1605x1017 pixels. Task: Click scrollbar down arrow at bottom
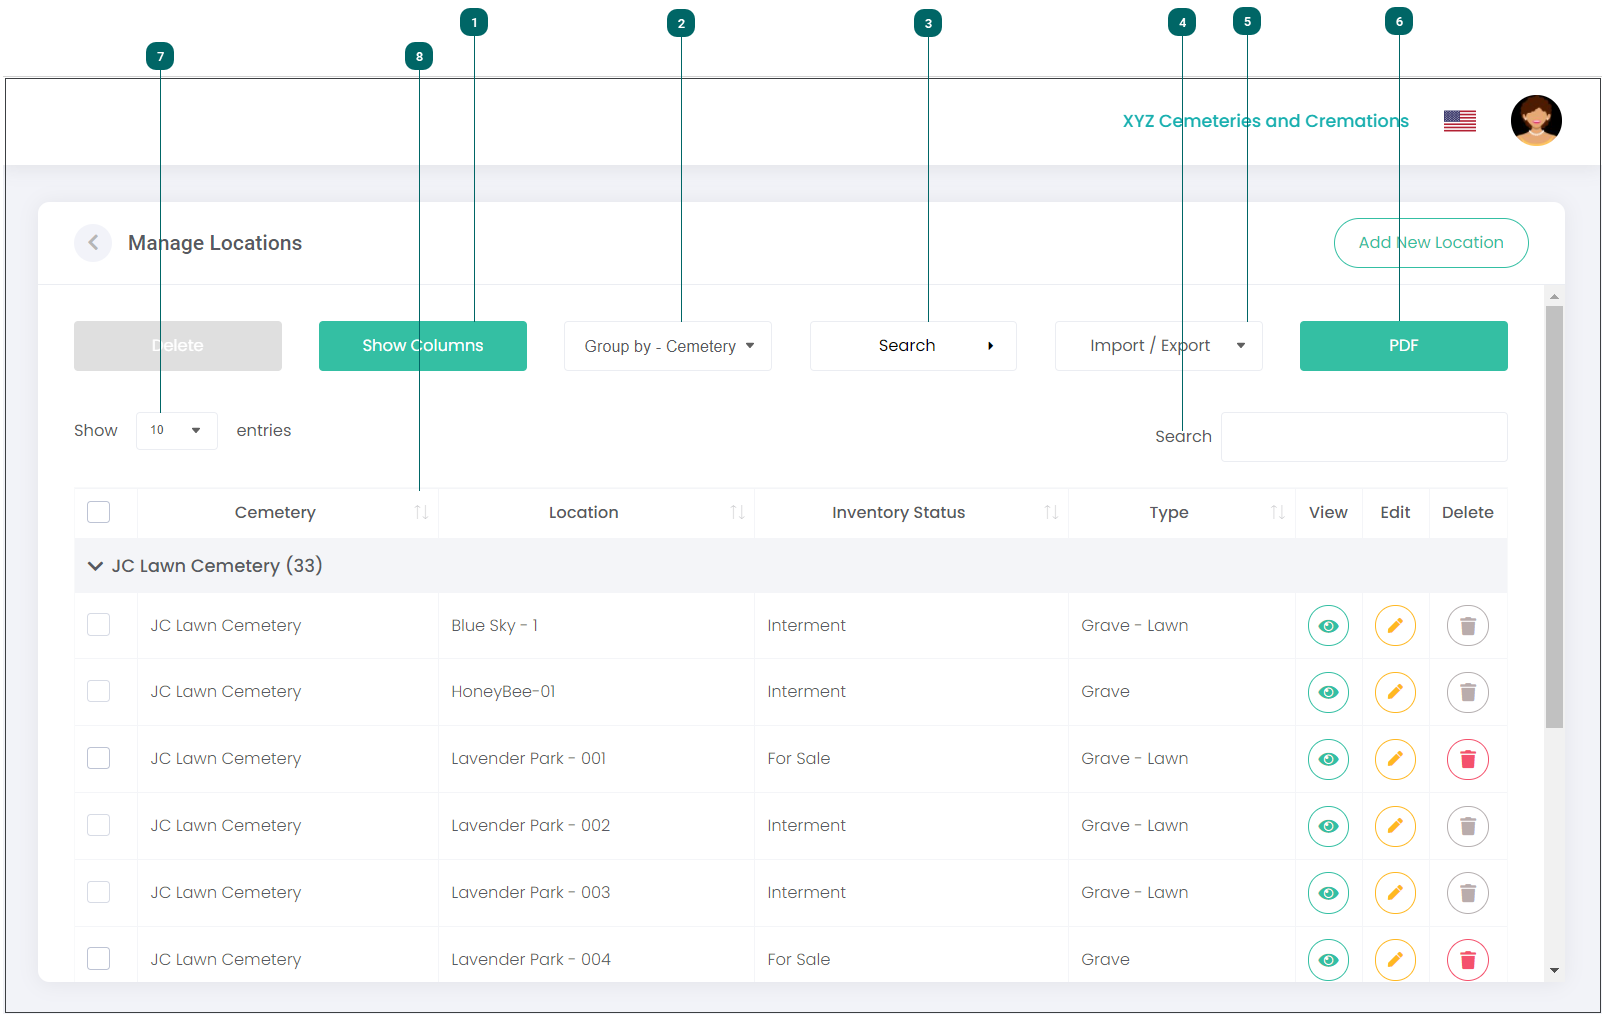pos(1554,970)
